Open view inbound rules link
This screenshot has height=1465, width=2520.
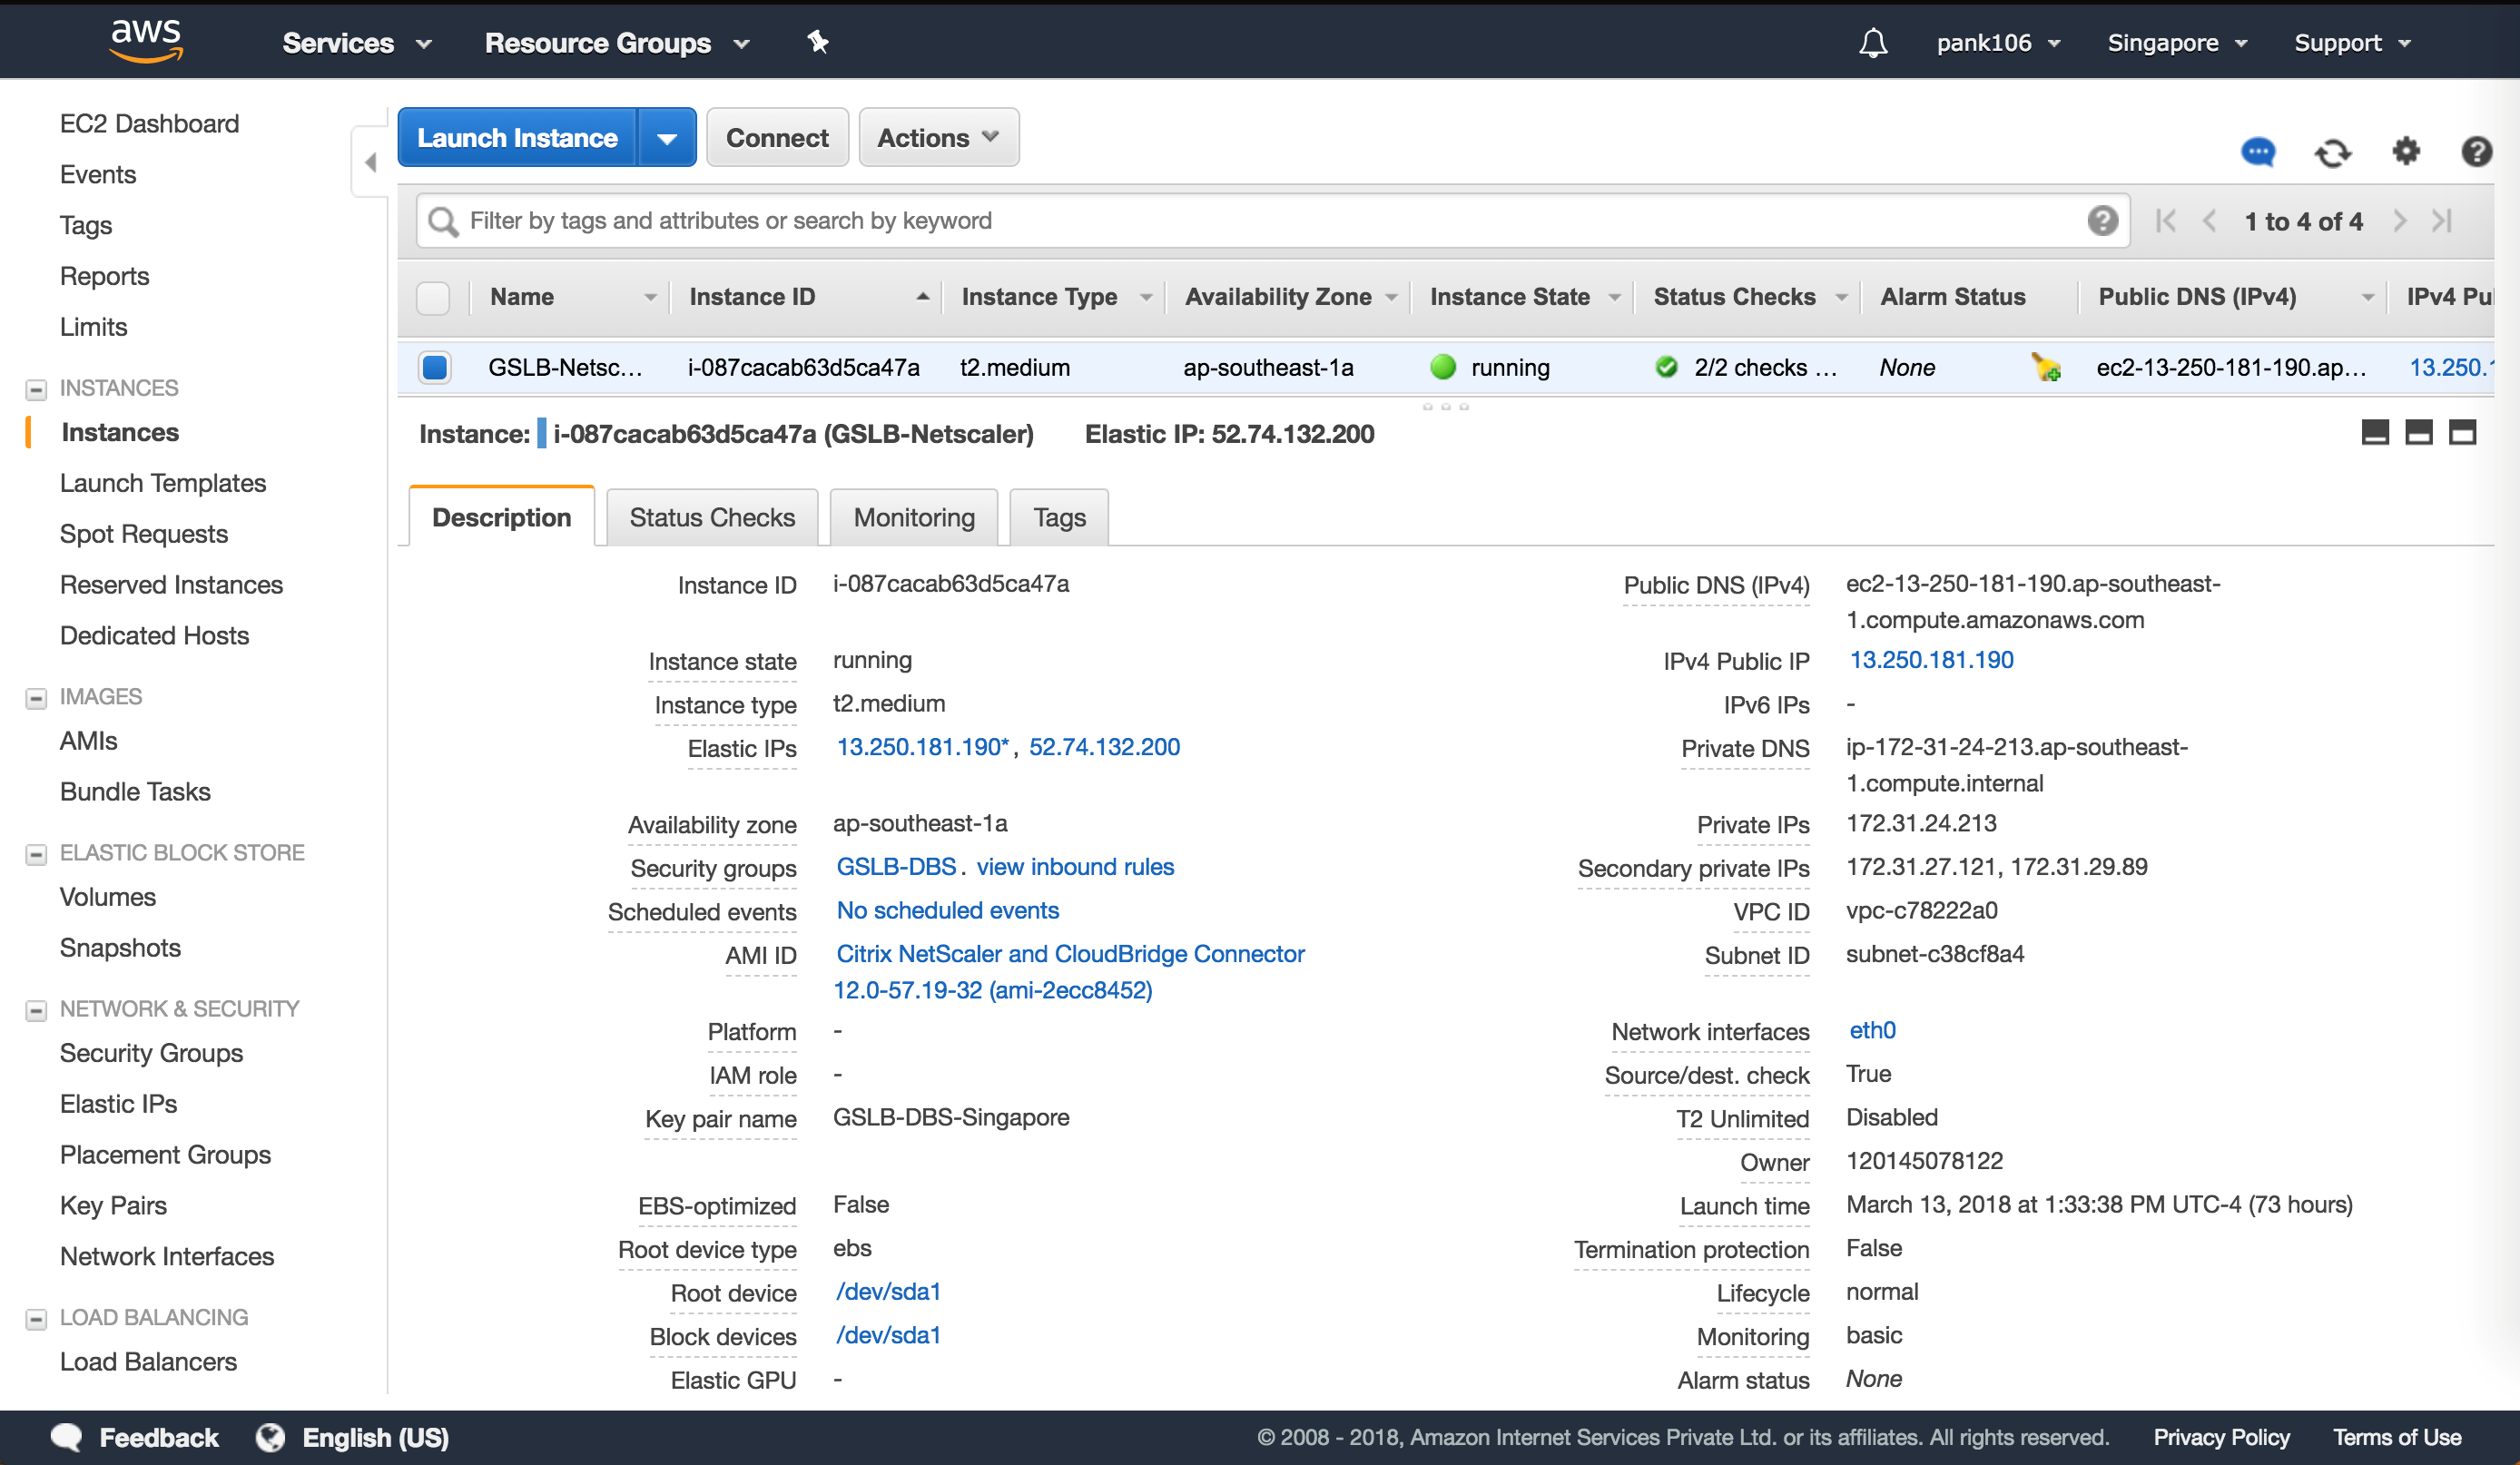pyautogui.click(x=1074, y=867)
